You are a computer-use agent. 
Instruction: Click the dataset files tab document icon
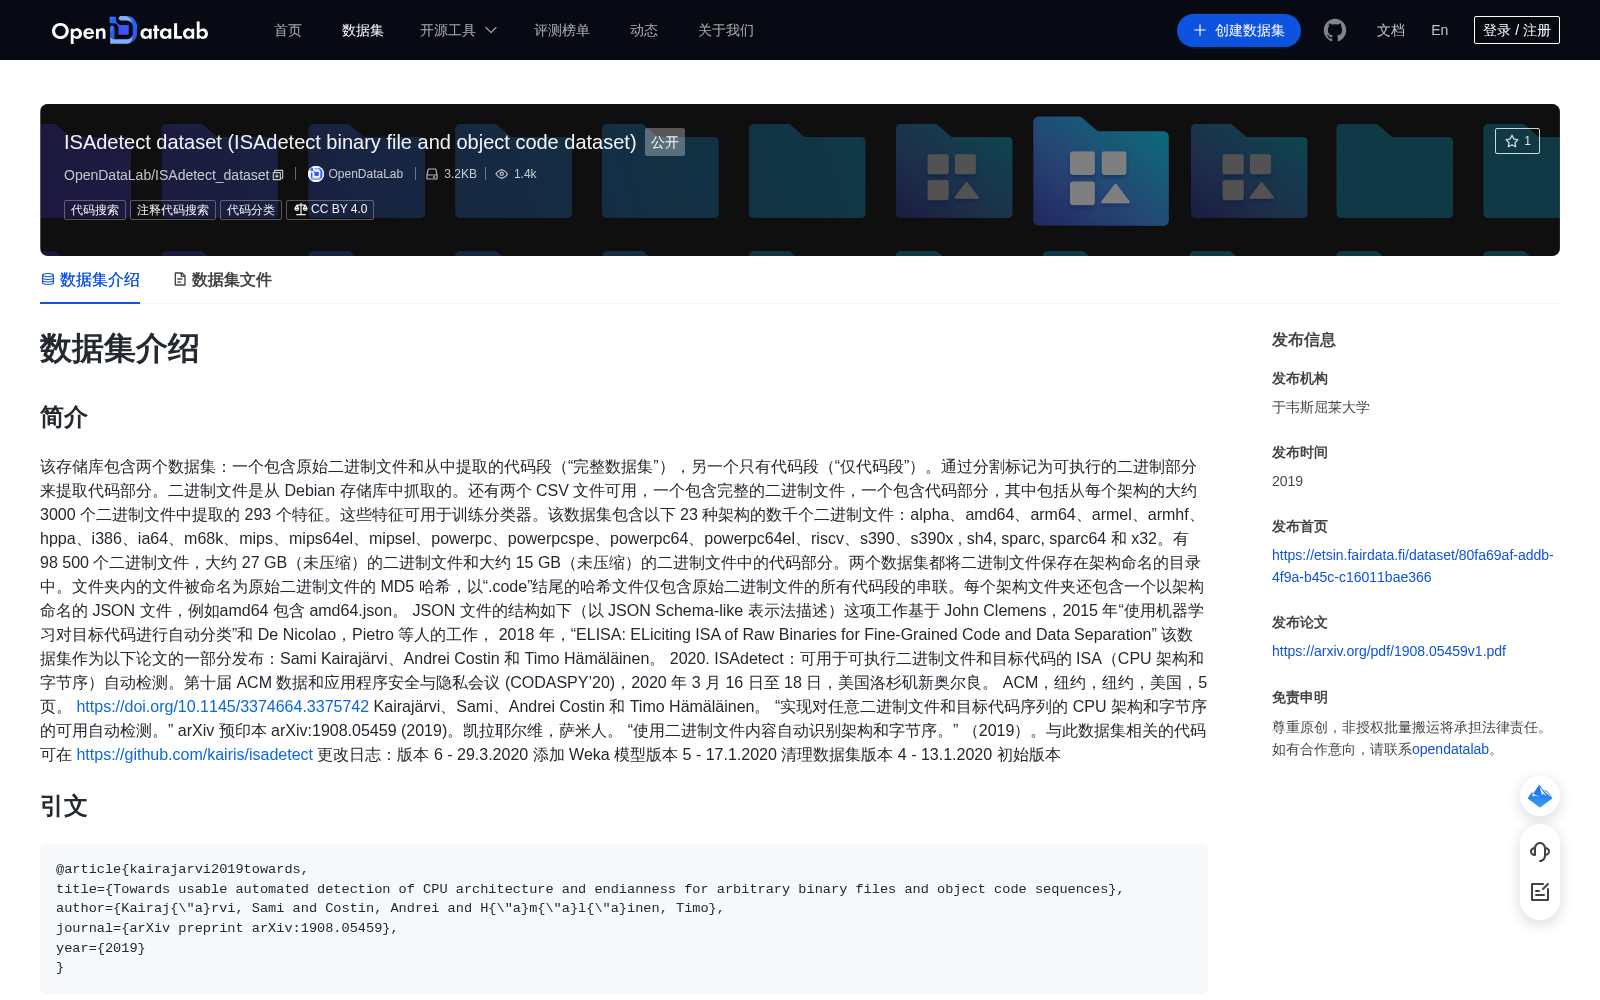(180, 279)
